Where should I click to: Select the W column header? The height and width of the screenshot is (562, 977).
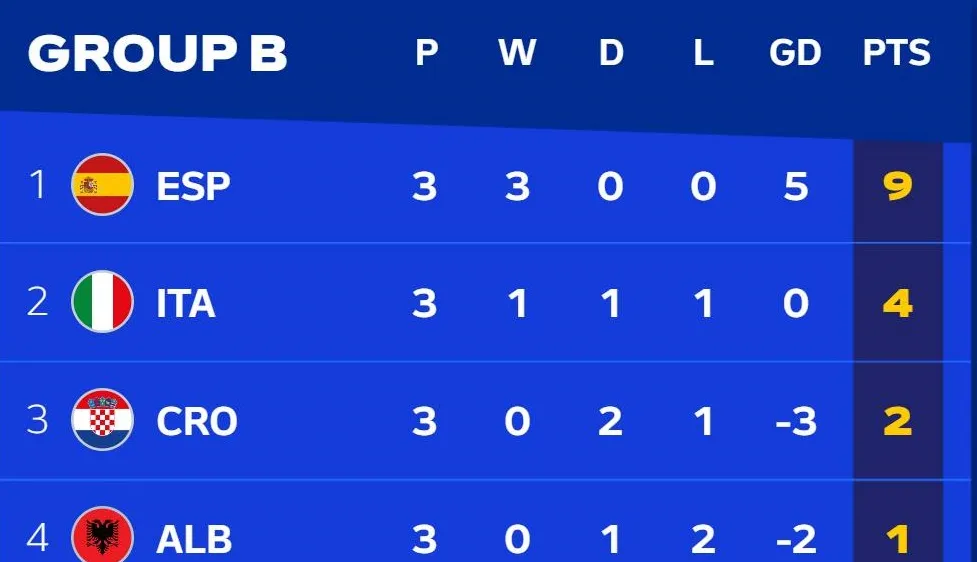(x=517, y=52)
